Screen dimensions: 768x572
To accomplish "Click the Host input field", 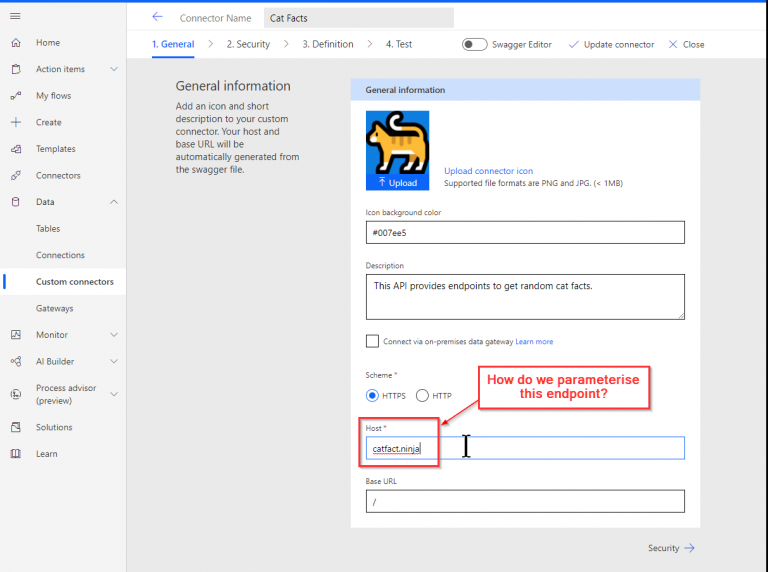I will click(525, 448).
